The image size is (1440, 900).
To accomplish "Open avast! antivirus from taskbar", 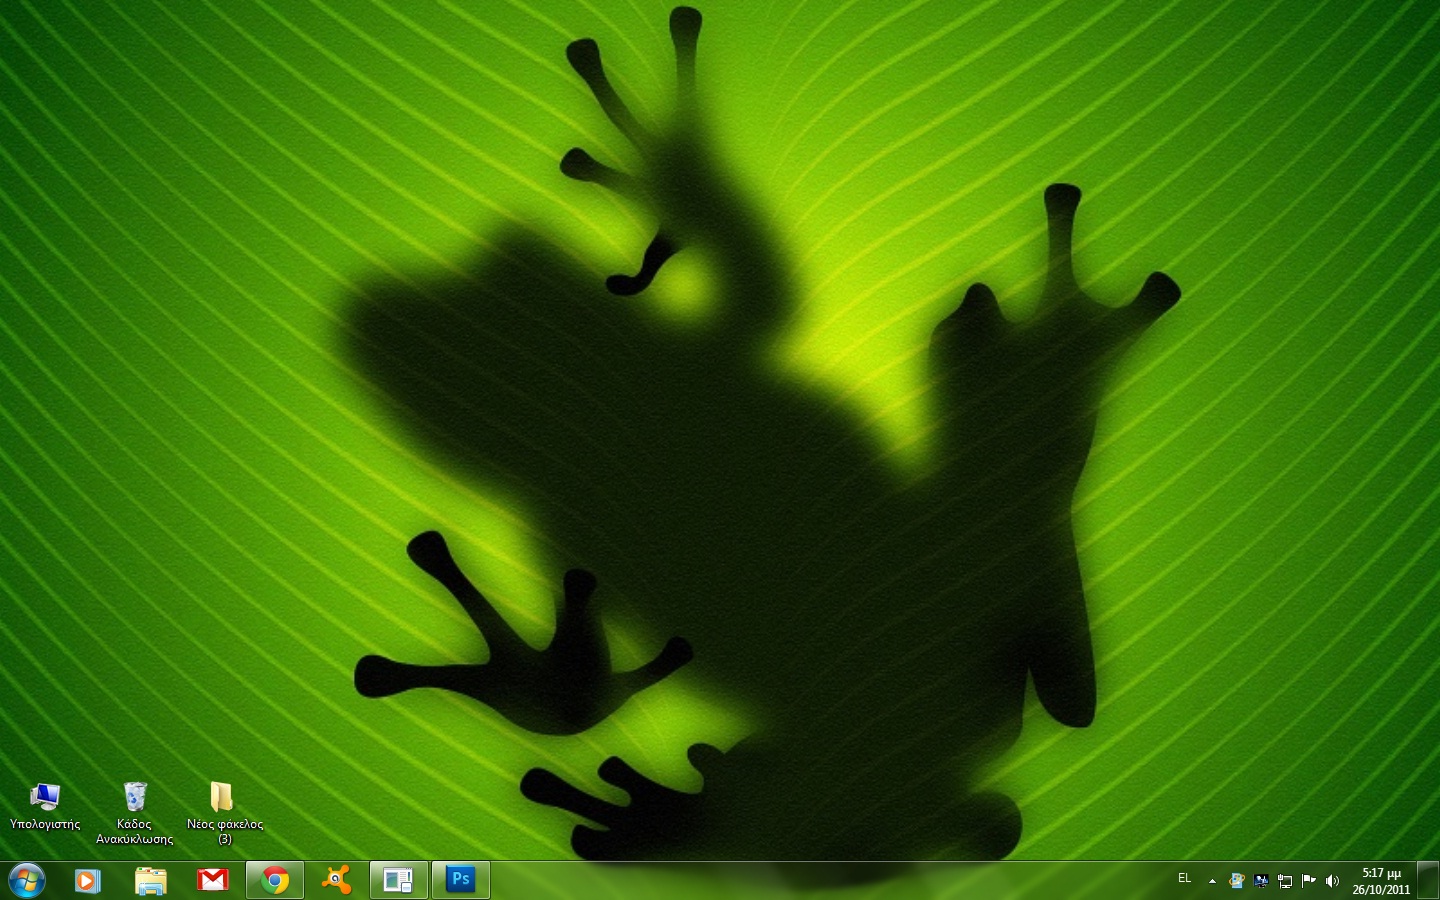I will 337,880.
